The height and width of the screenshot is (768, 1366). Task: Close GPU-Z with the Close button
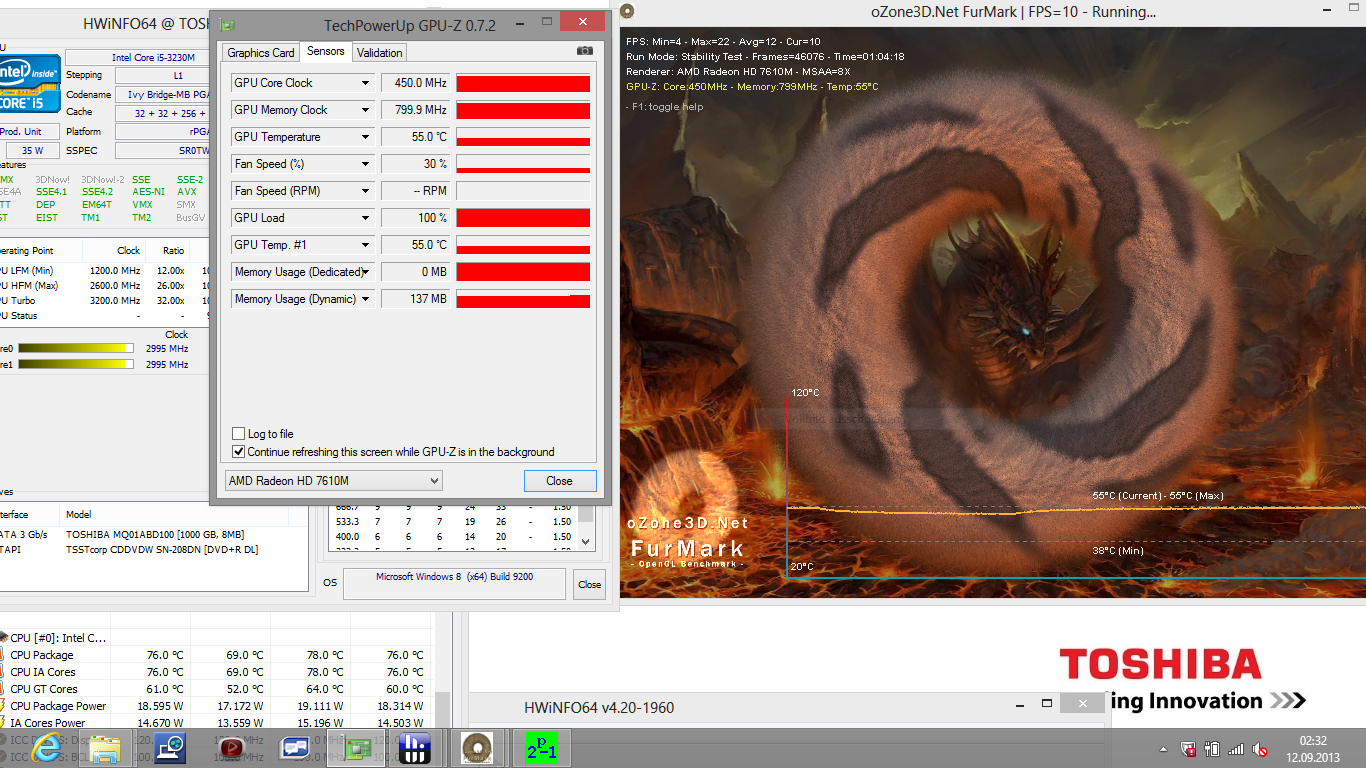[560, 481]
